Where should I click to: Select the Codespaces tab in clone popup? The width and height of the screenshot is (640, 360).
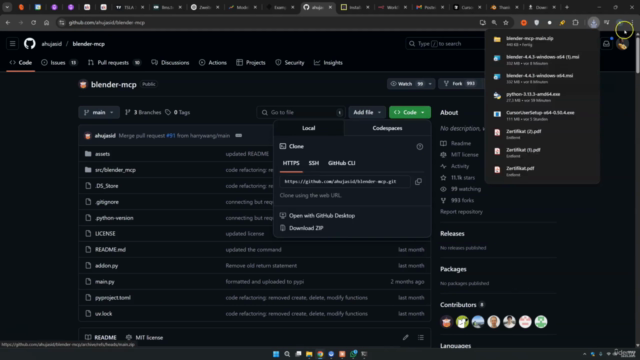tap(387, 128)
